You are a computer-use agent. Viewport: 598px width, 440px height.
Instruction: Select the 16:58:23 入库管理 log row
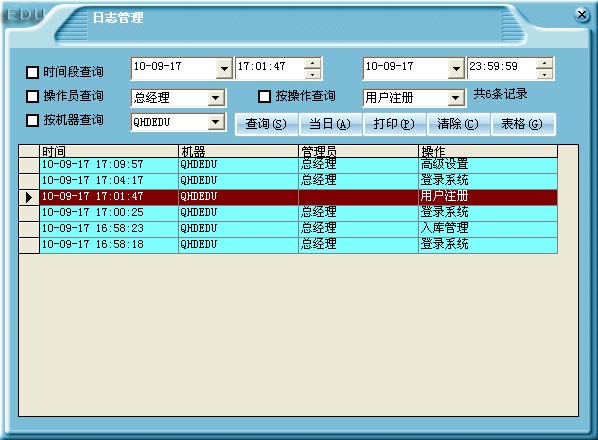(x=298, y=228)
